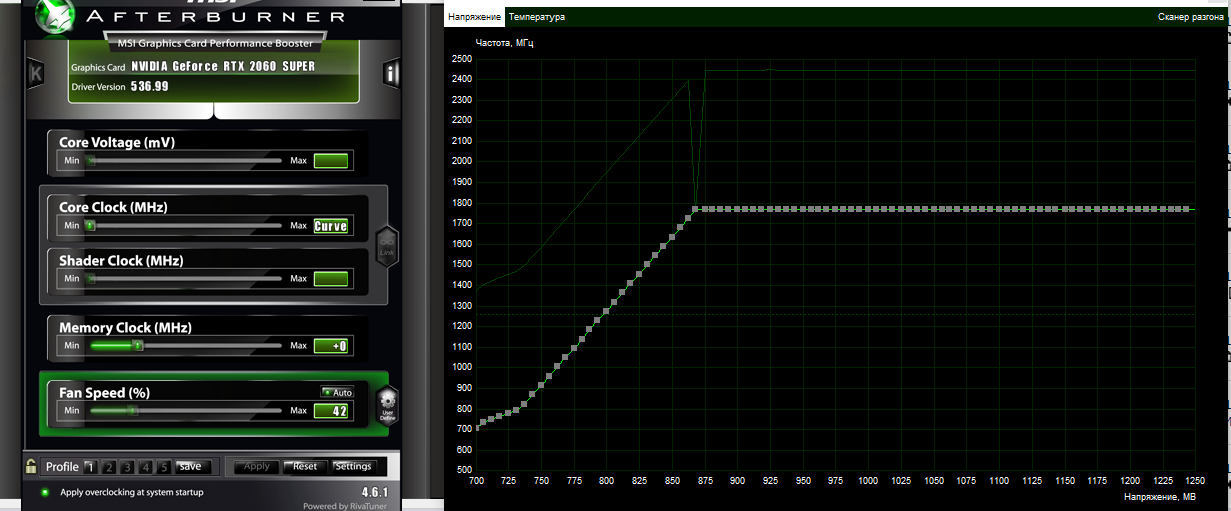The width and height of the screenshot is (1231, 511).
Task: Click the Напряжение, мВ axis label
Action: pos(1159,497)
